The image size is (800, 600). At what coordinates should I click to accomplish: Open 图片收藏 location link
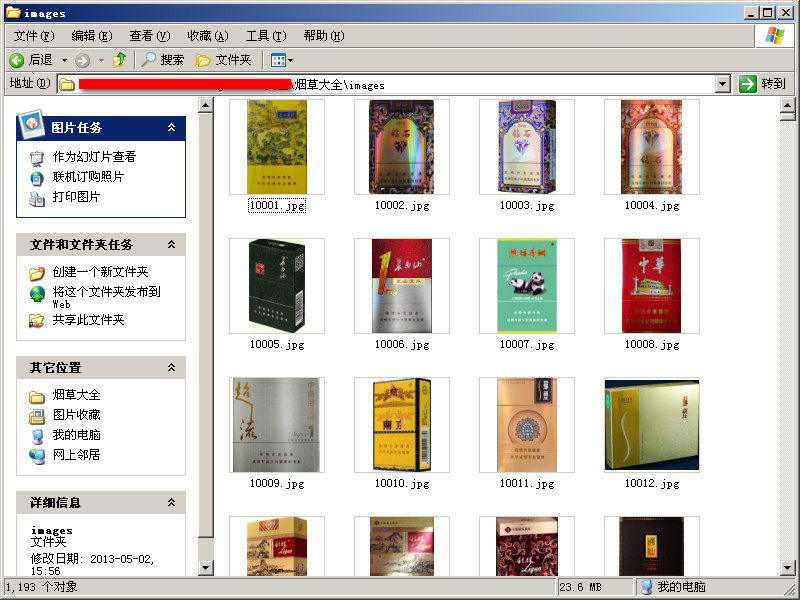pyautogui.click(x=77, y=415)
